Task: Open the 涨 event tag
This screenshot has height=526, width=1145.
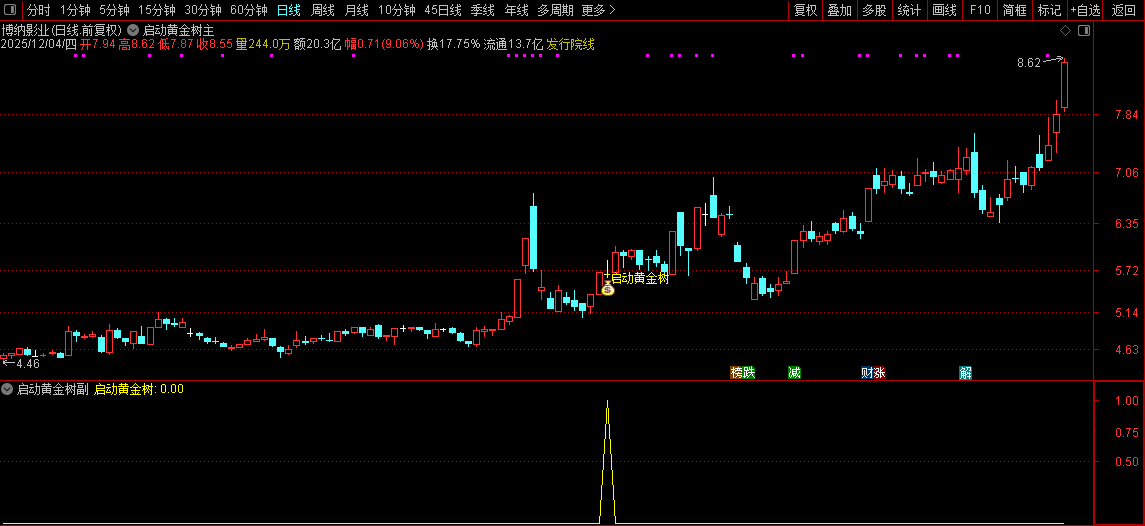Action: (879, 373)
